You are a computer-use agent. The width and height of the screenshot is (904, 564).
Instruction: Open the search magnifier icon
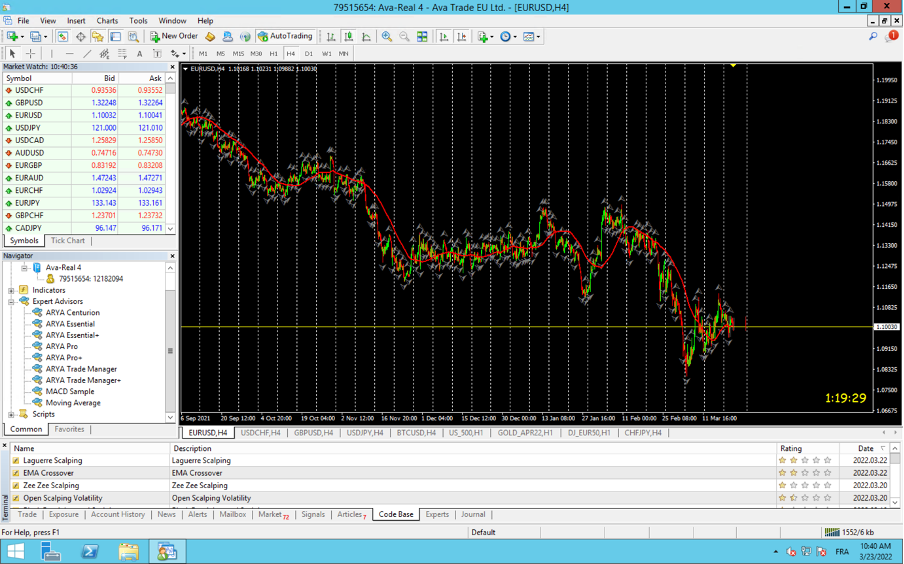[x=873, y=36]
